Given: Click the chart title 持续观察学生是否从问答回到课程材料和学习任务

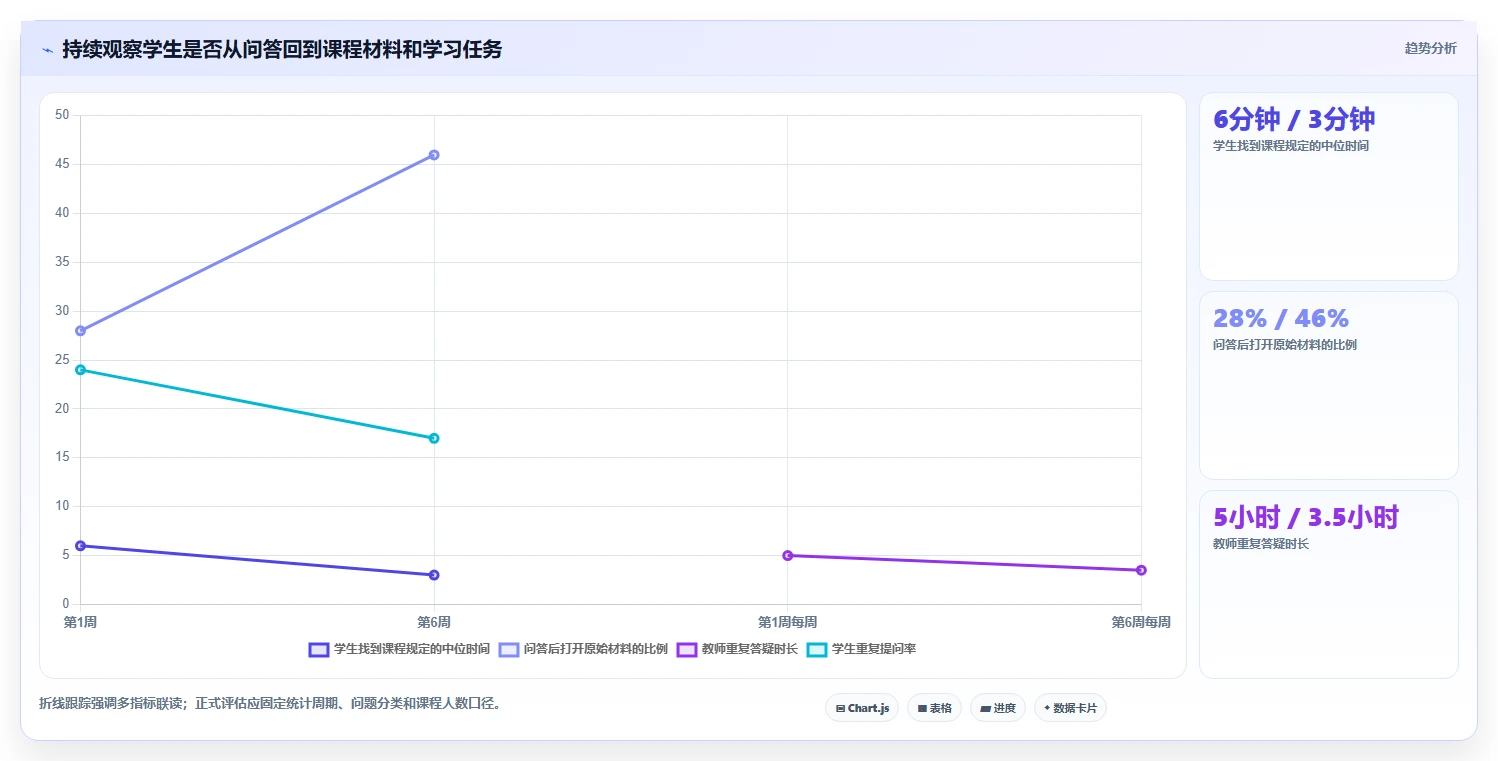Looking at the screenshot, I should [282, 49].
